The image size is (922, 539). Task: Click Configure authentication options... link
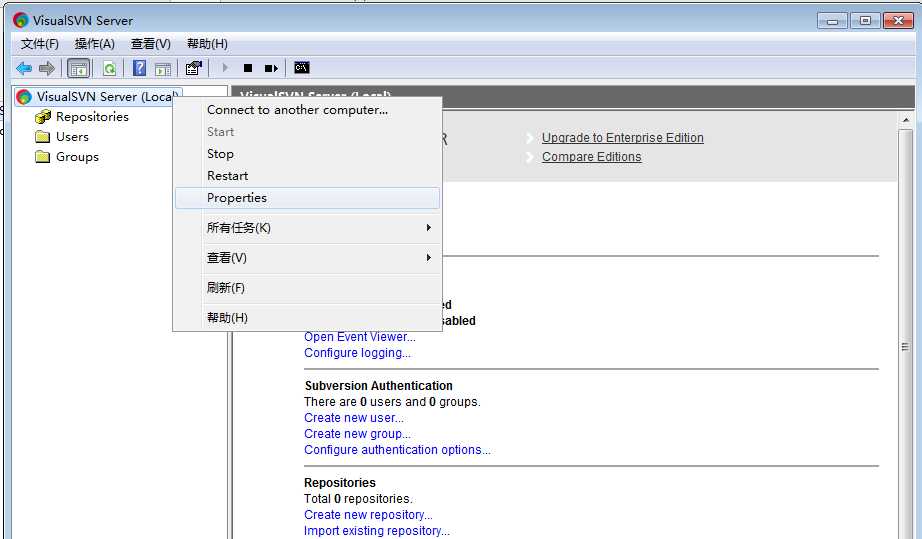(397, 450)
